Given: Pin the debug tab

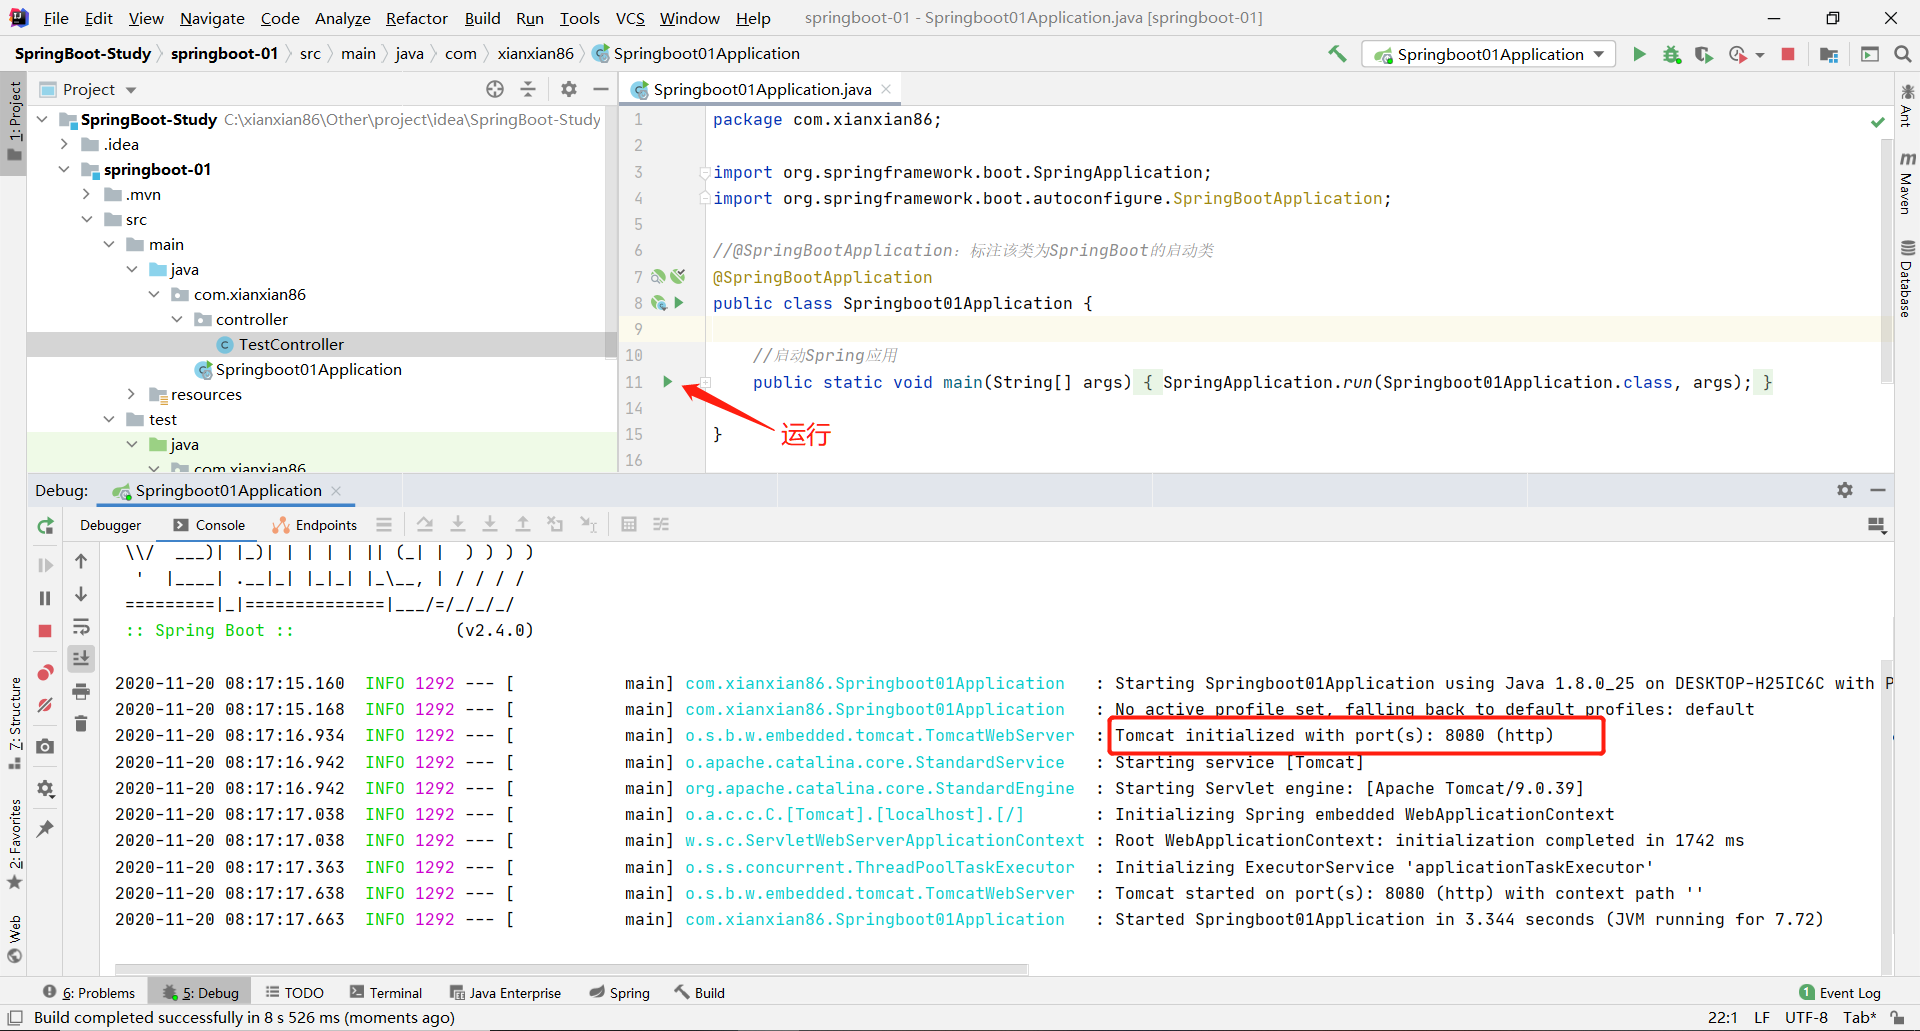Looking at the screenshot, I should click(45, 828).
